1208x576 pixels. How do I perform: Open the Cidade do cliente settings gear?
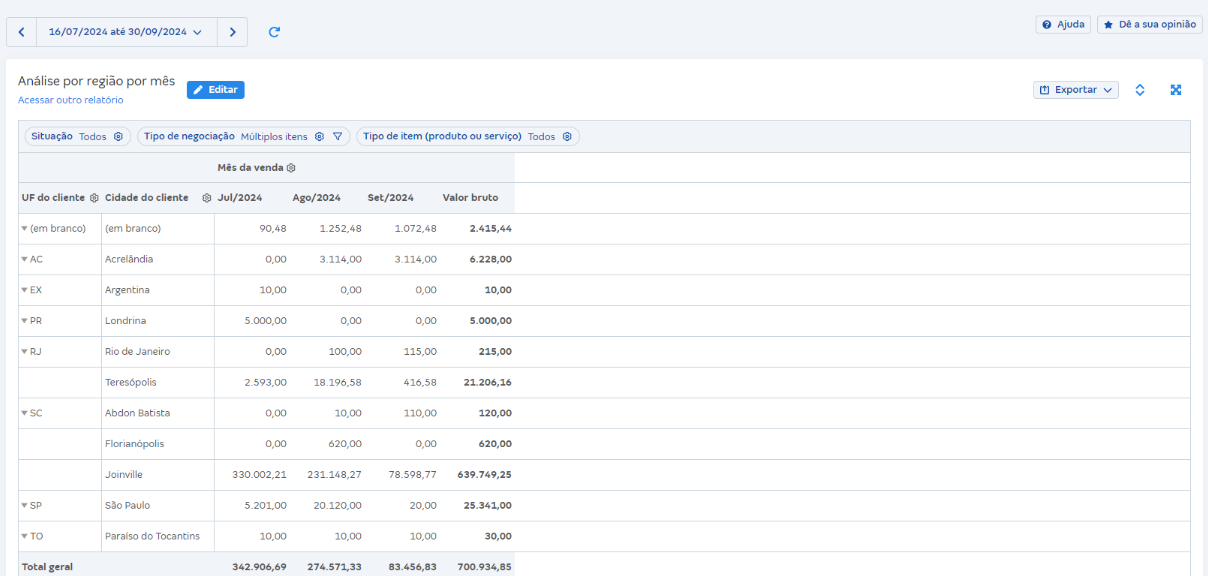(x=206, y=198)
